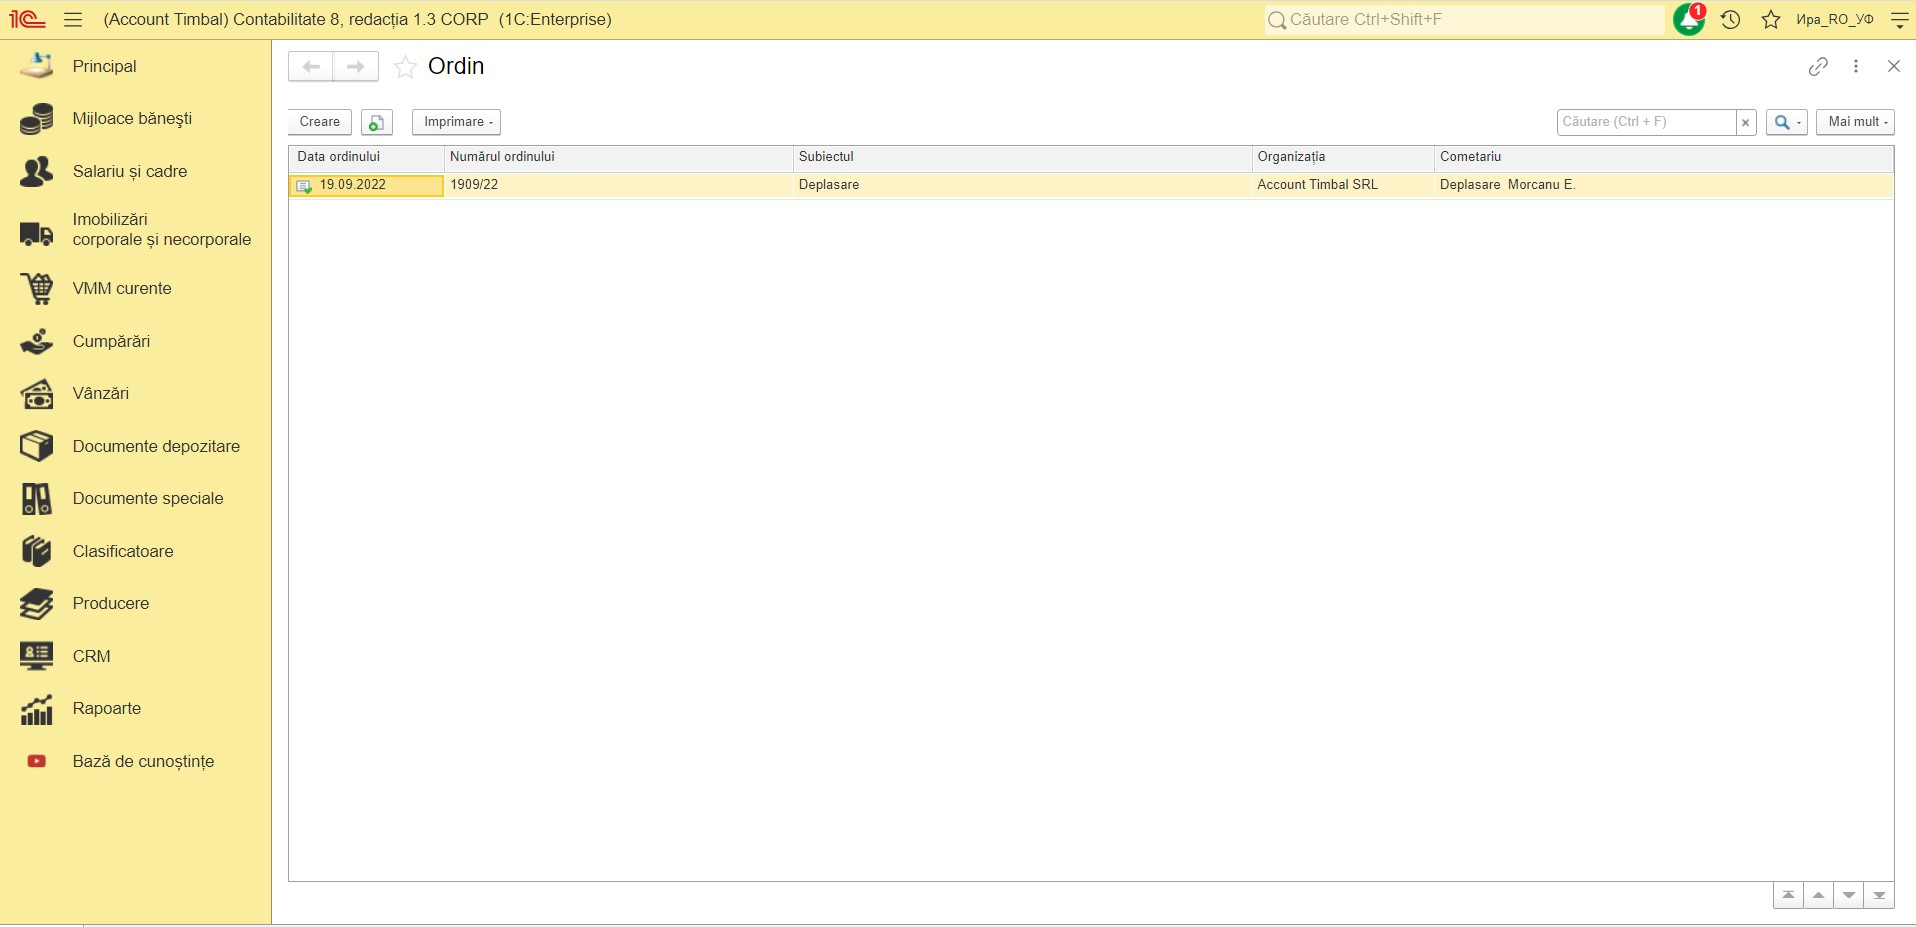The image size is (1916, 927).
Task: Go back with left arrow
Action: pos(311,67)
